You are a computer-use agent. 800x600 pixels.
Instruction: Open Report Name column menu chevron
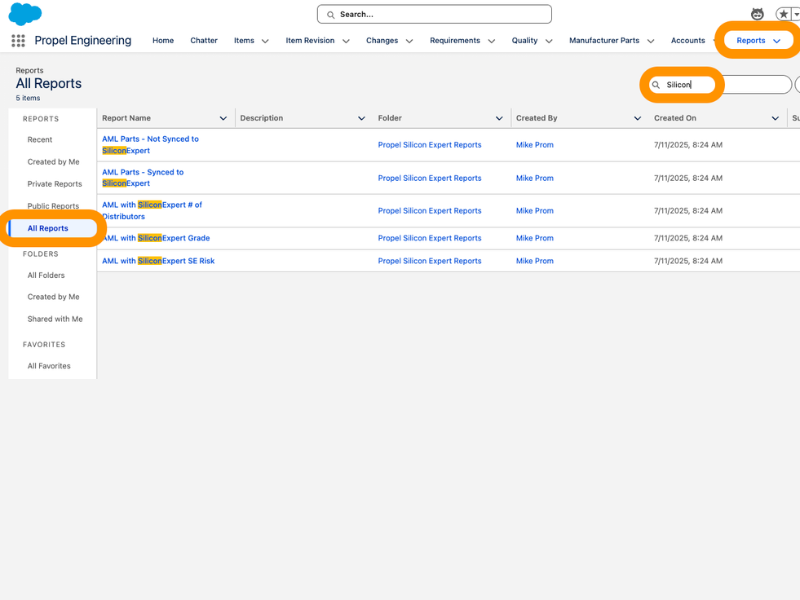tap(223, 118)
